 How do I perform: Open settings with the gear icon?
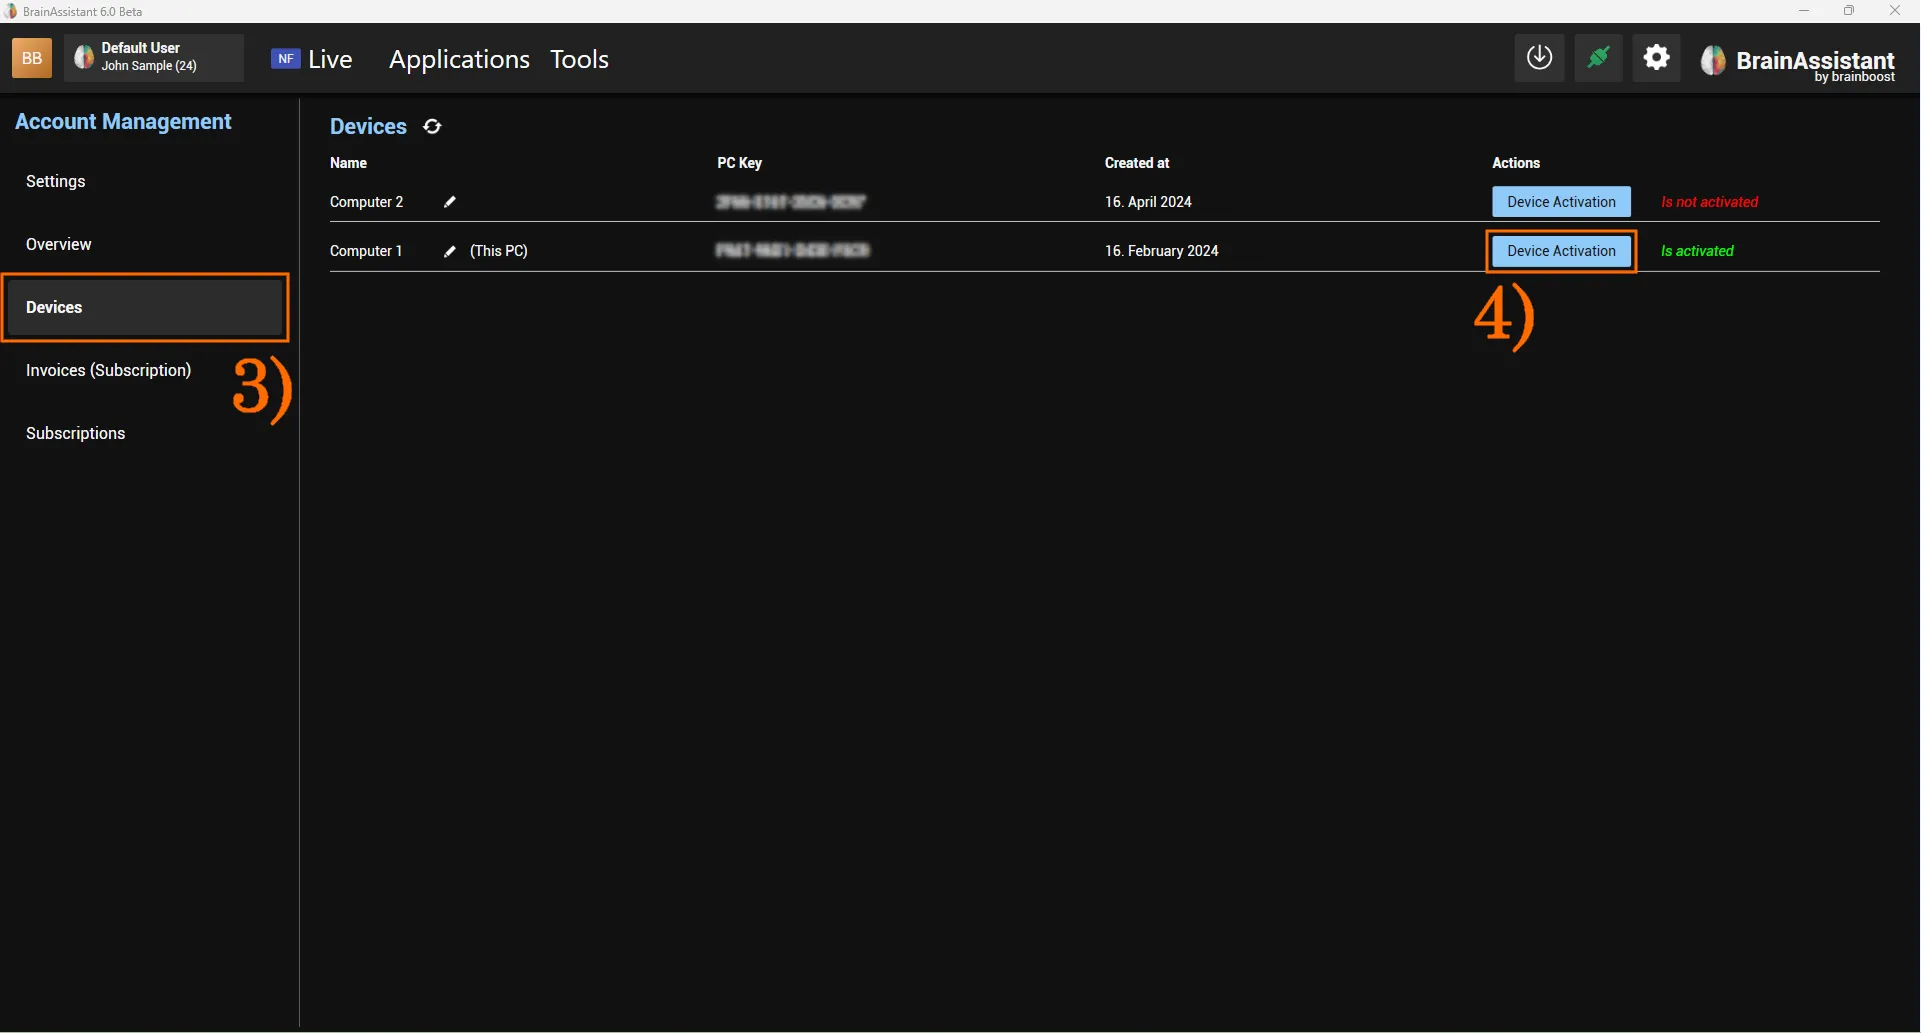1657,58
